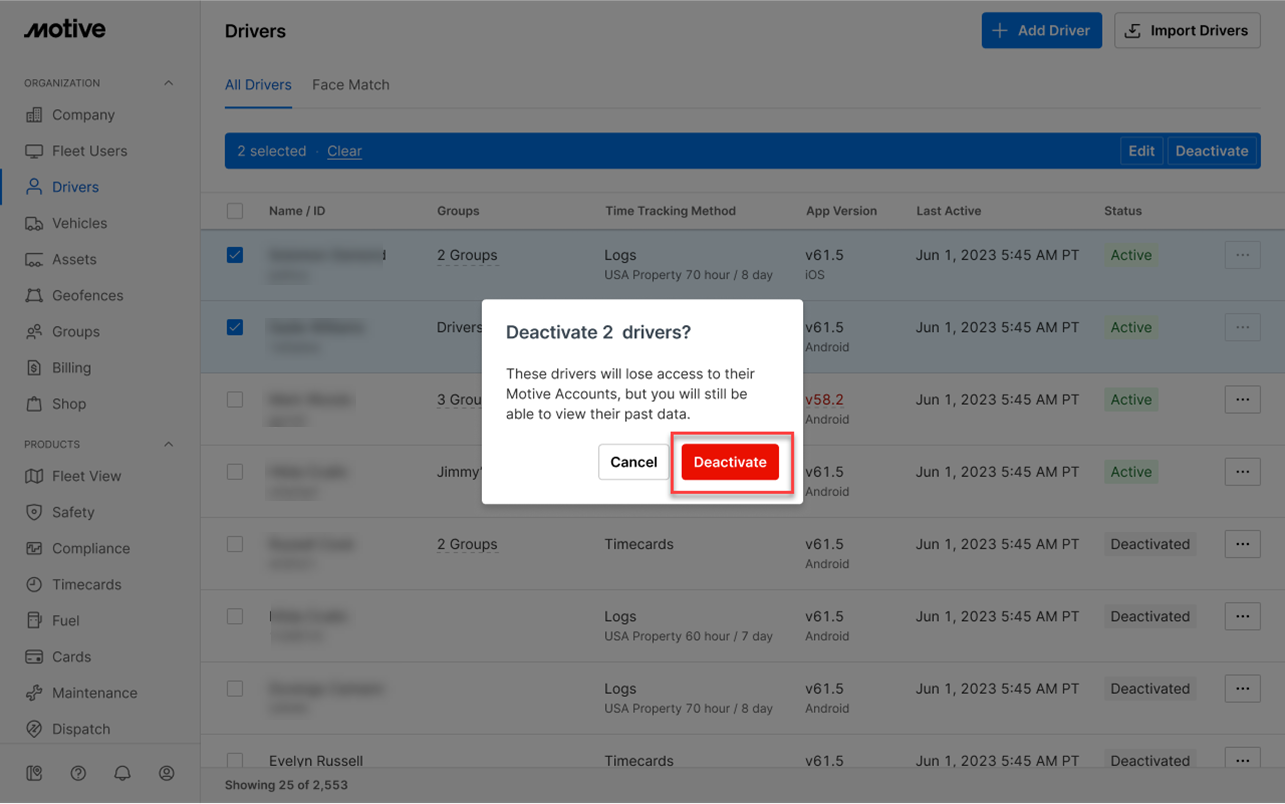This screenshot has height=804, width=1285.
Task: Open Shop bag icon
Action: click(x=34, y=404)
